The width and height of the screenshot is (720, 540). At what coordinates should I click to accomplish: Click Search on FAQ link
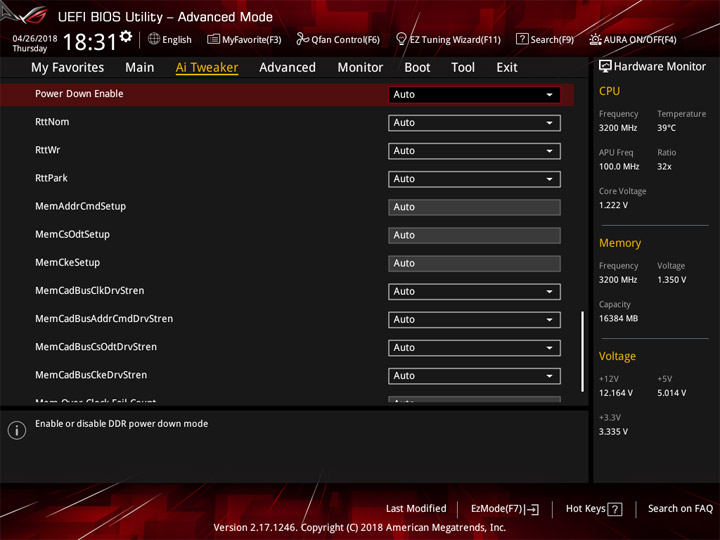click(x=680, y=509)
